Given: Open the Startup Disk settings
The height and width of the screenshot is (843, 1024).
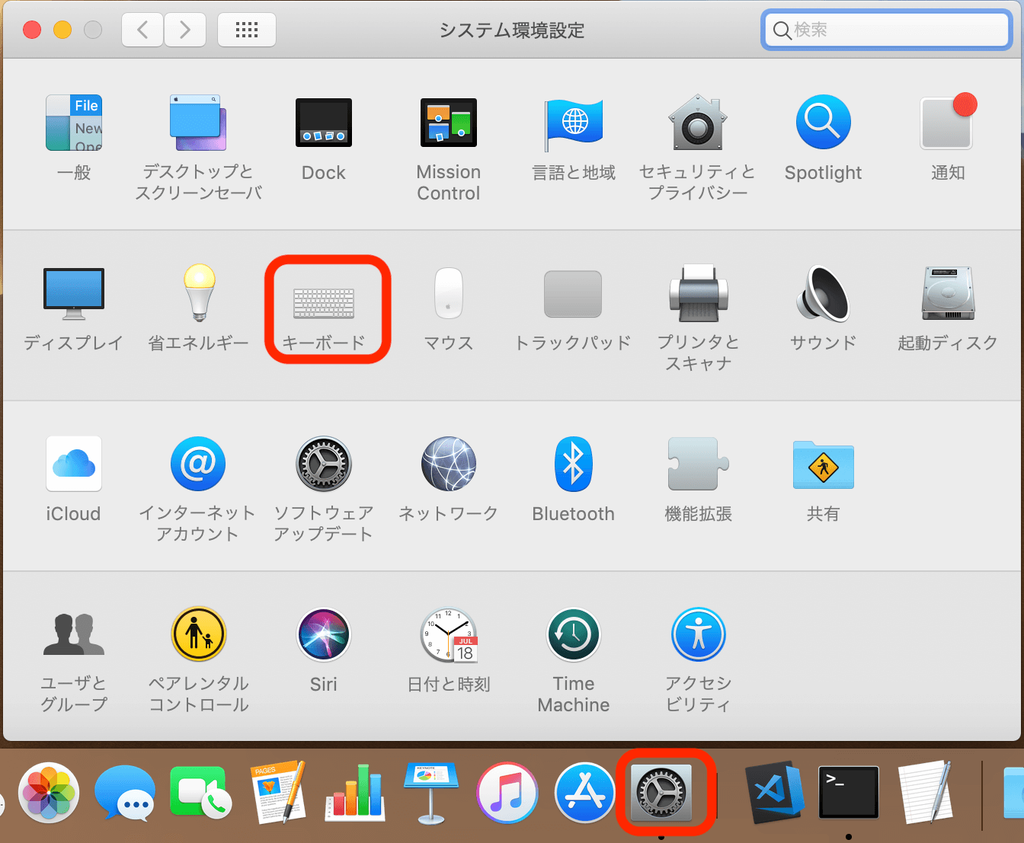Looking at the screenshot, I should tap(947, 295).
